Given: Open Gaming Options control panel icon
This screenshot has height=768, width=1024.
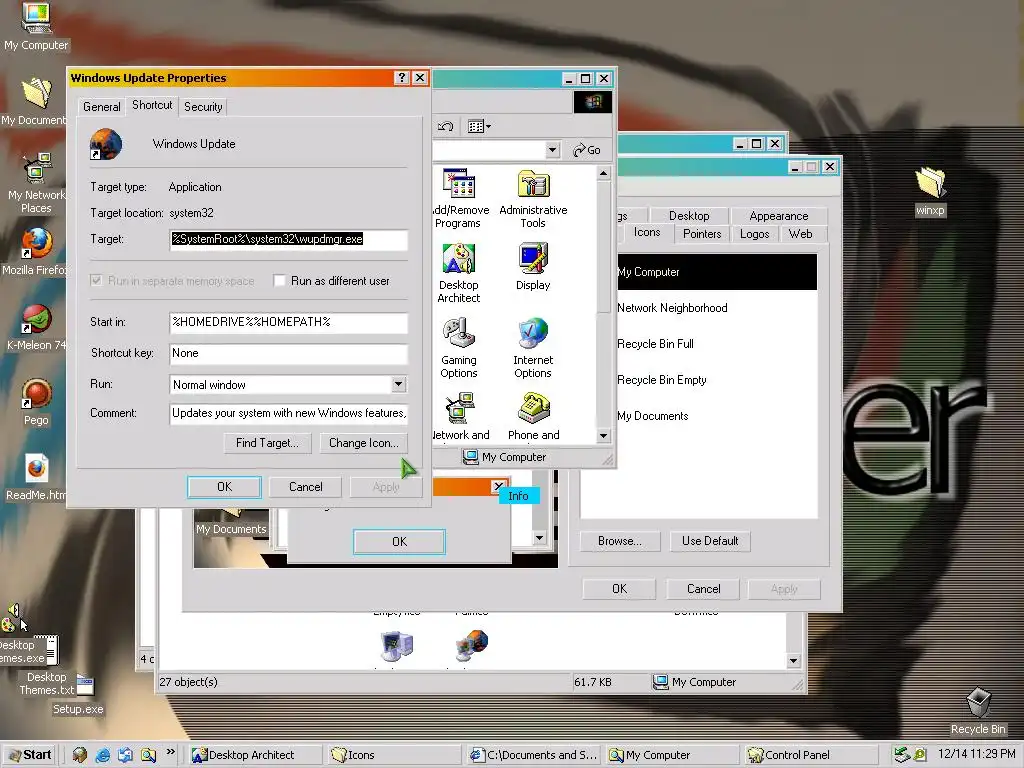Looking at the screenshot, I should tap(458, 348).
